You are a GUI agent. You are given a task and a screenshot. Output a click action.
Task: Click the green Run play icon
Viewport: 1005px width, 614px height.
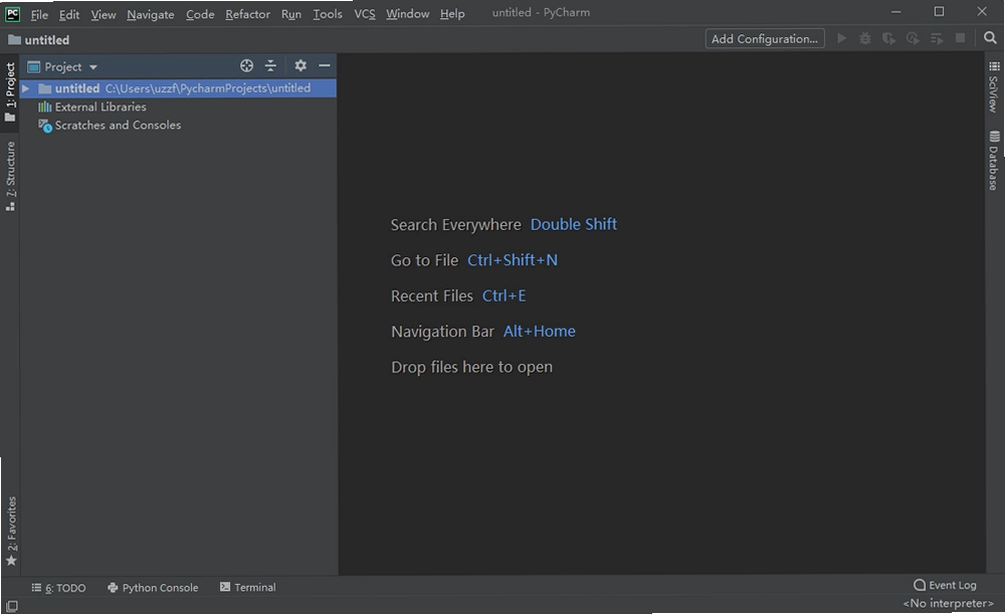[x=842, y=38]
